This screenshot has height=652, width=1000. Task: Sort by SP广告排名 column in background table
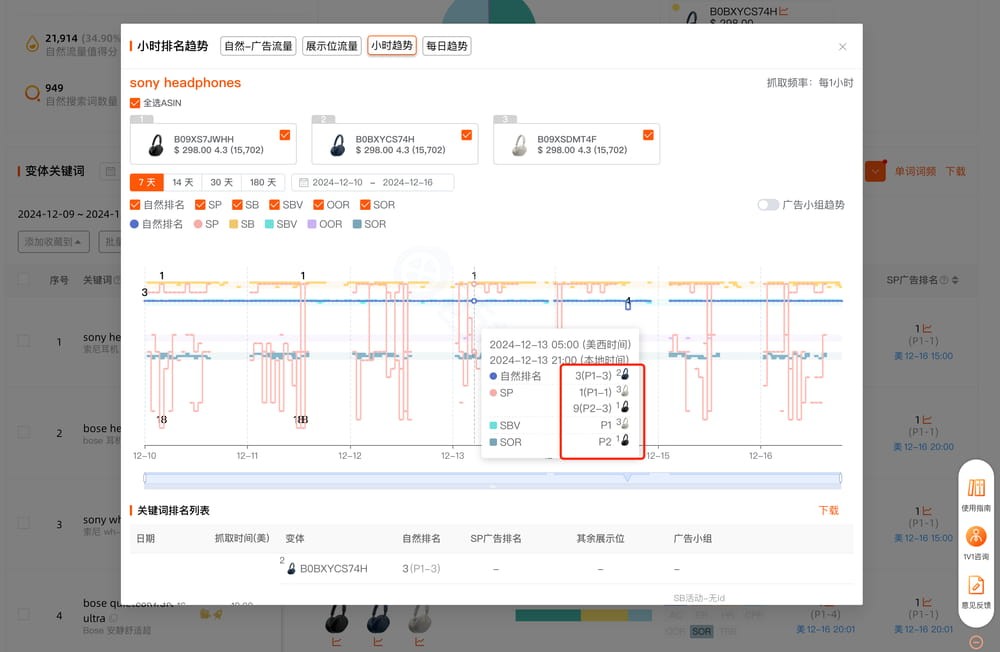click(955, 280)
